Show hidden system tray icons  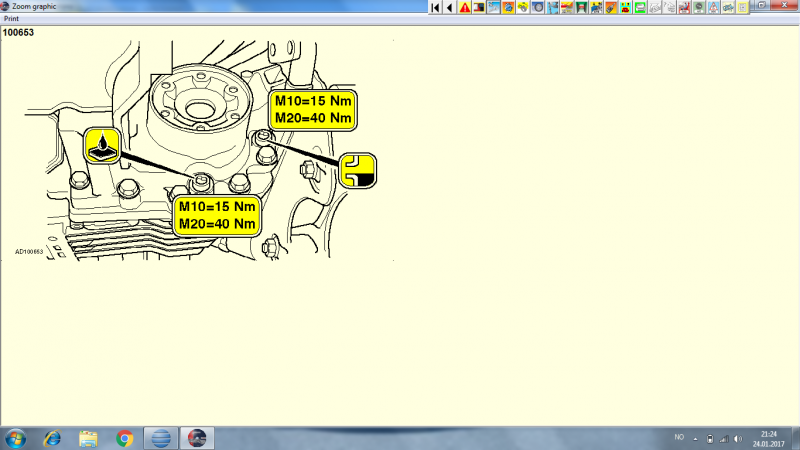point(695,438)
